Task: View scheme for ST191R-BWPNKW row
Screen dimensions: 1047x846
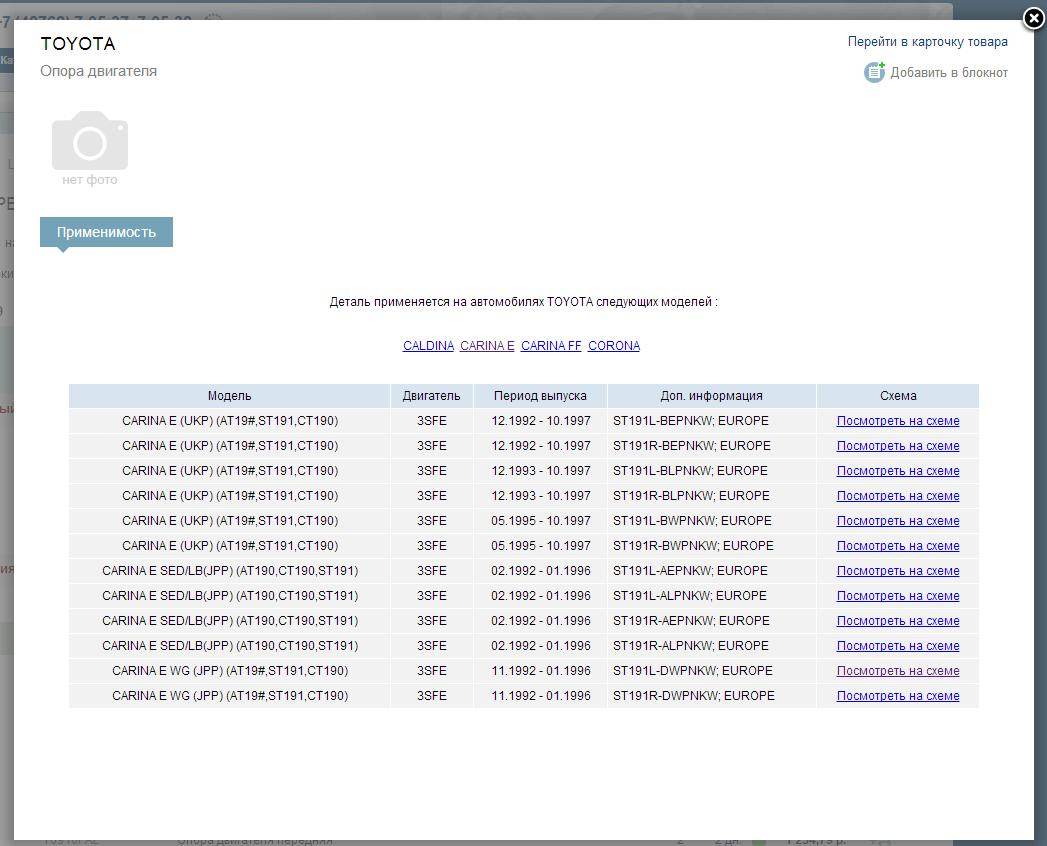Action: 897,546
